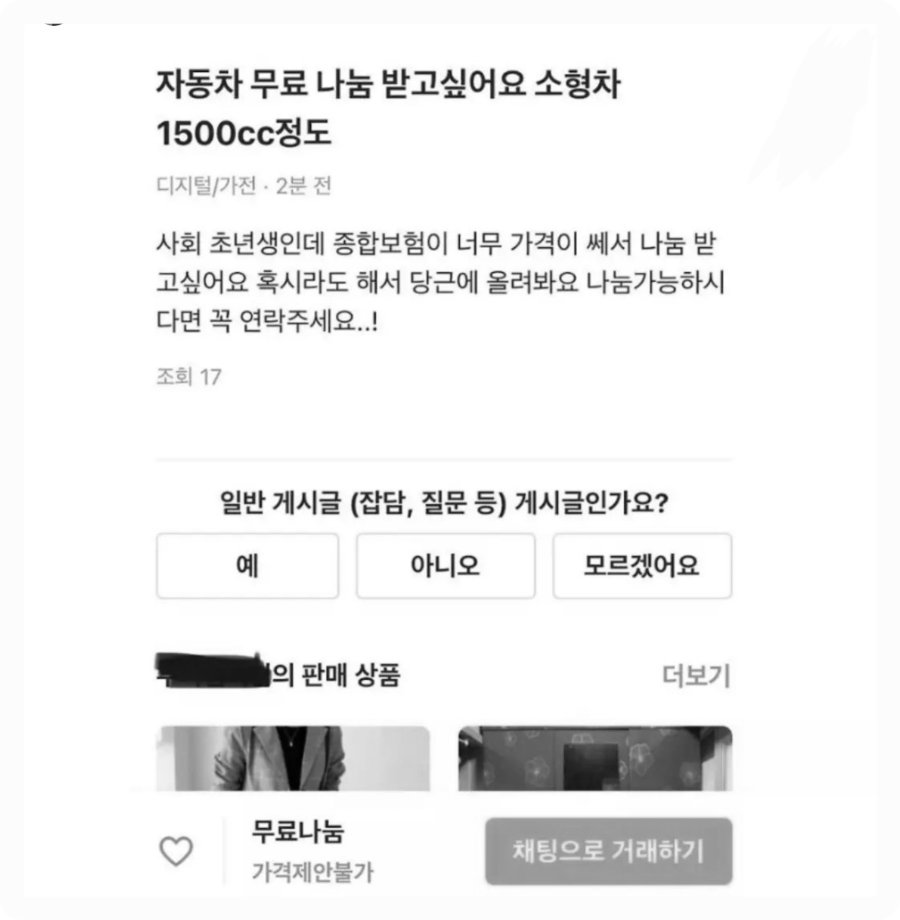The width and height of the screenshot is (900, 920).
Task: Start chat with 채팅으로 거래하기 button
Action: (x=608, y=851)
